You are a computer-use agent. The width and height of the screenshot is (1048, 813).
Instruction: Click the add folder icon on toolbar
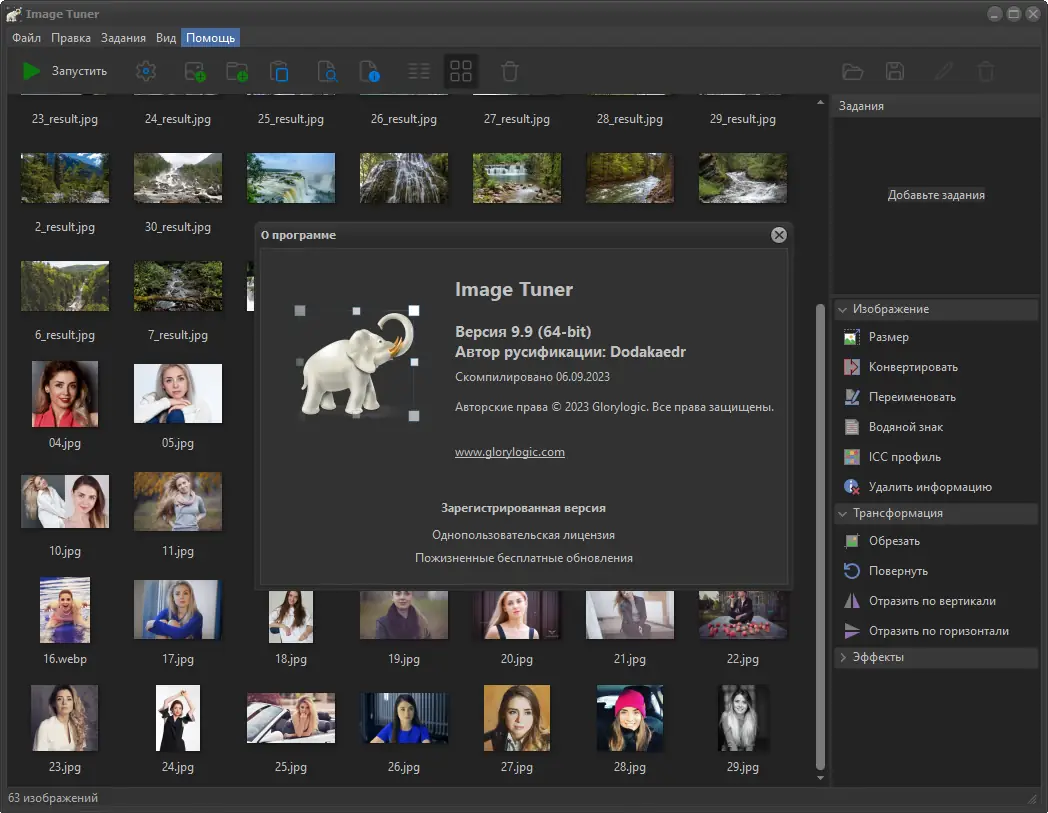[238, 70]
